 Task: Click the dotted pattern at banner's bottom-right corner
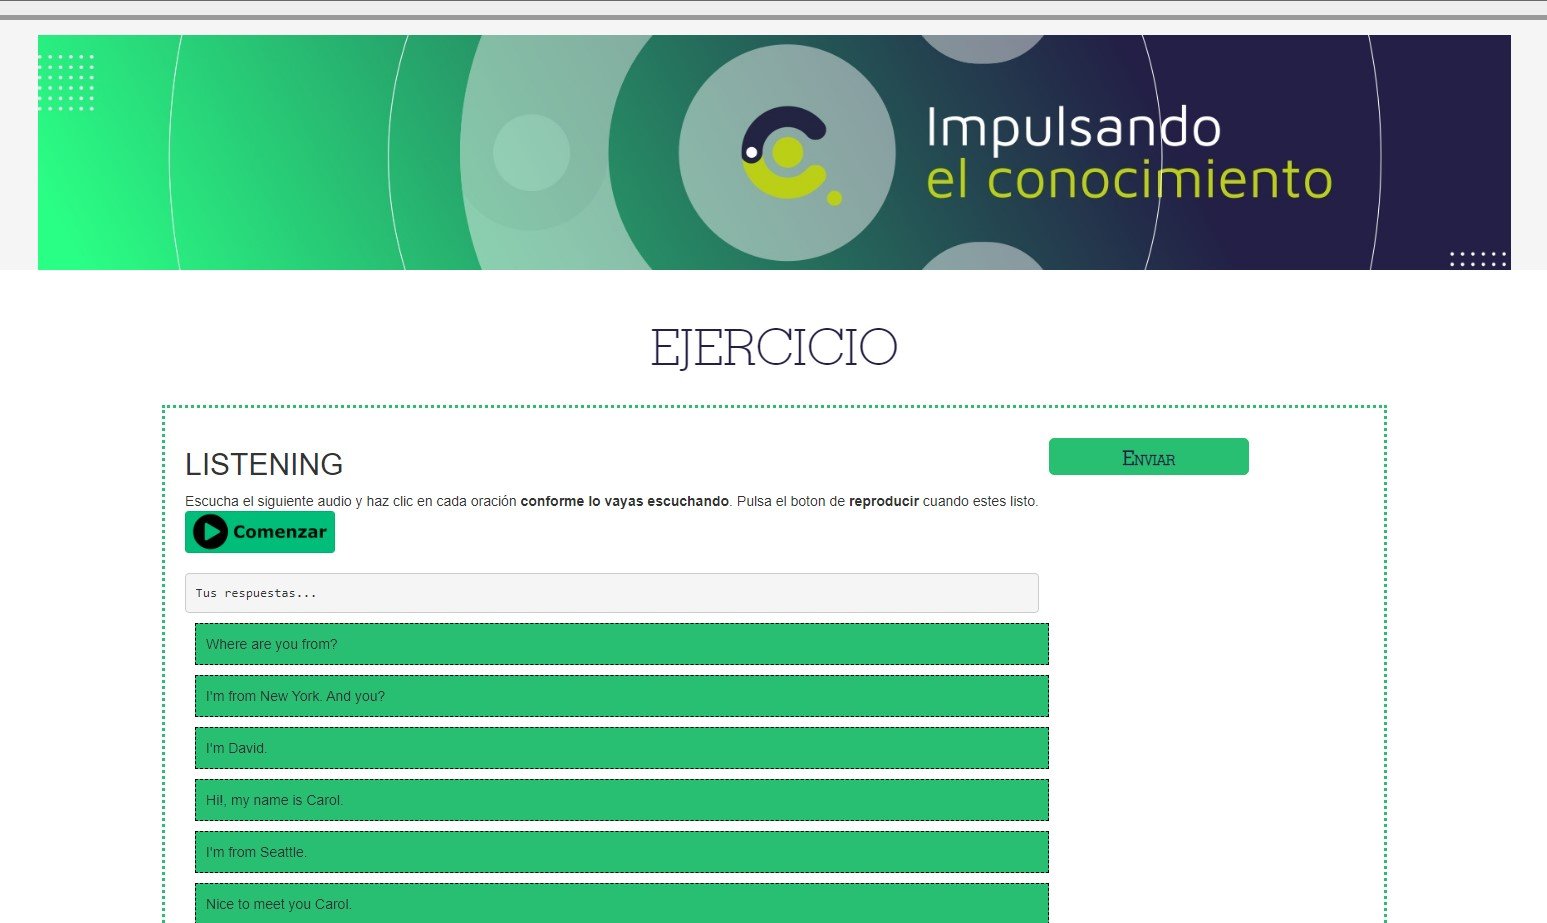pos(1478,259)
